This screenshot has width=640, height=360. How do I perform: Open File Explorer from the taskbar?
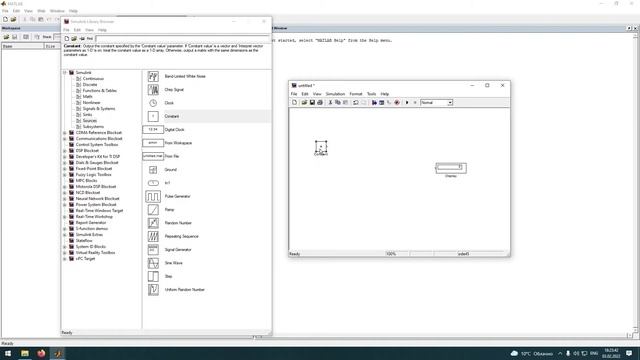(25, 353)
